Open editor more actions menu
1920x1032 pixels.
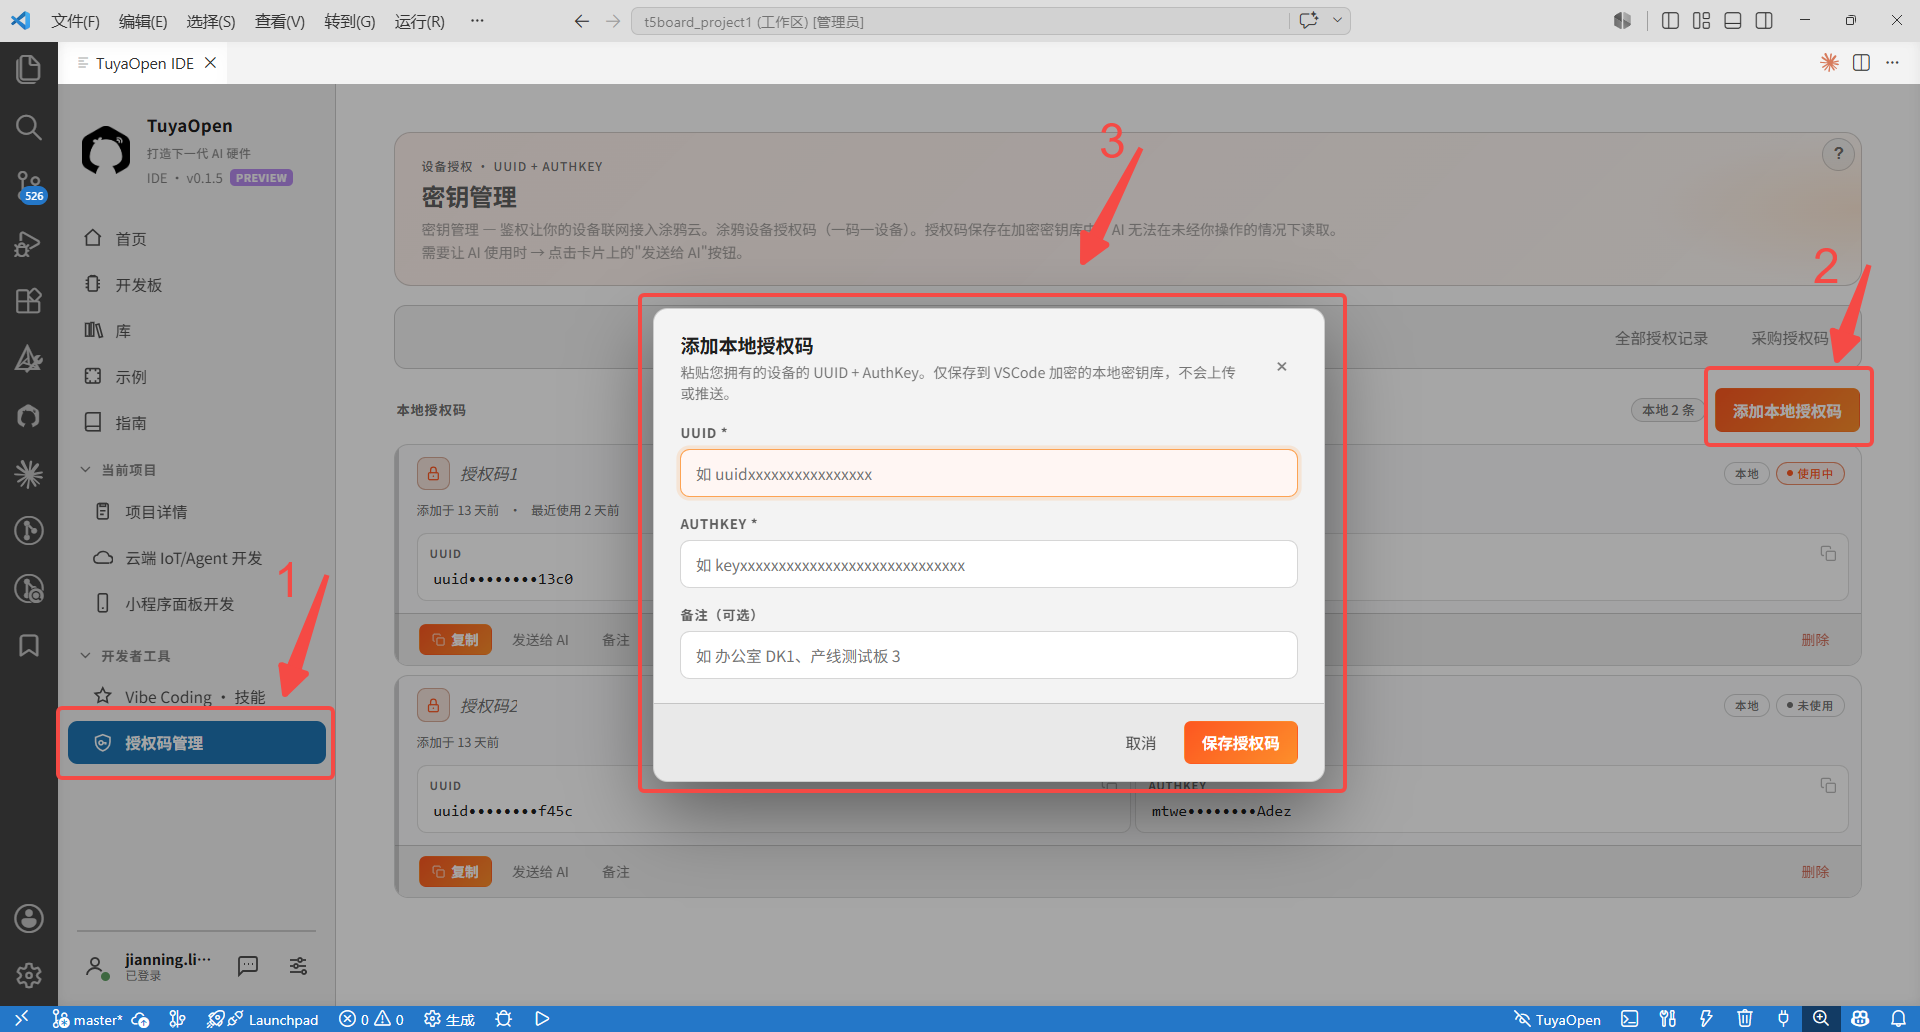pyautogui.click(x=1892, y=63)
